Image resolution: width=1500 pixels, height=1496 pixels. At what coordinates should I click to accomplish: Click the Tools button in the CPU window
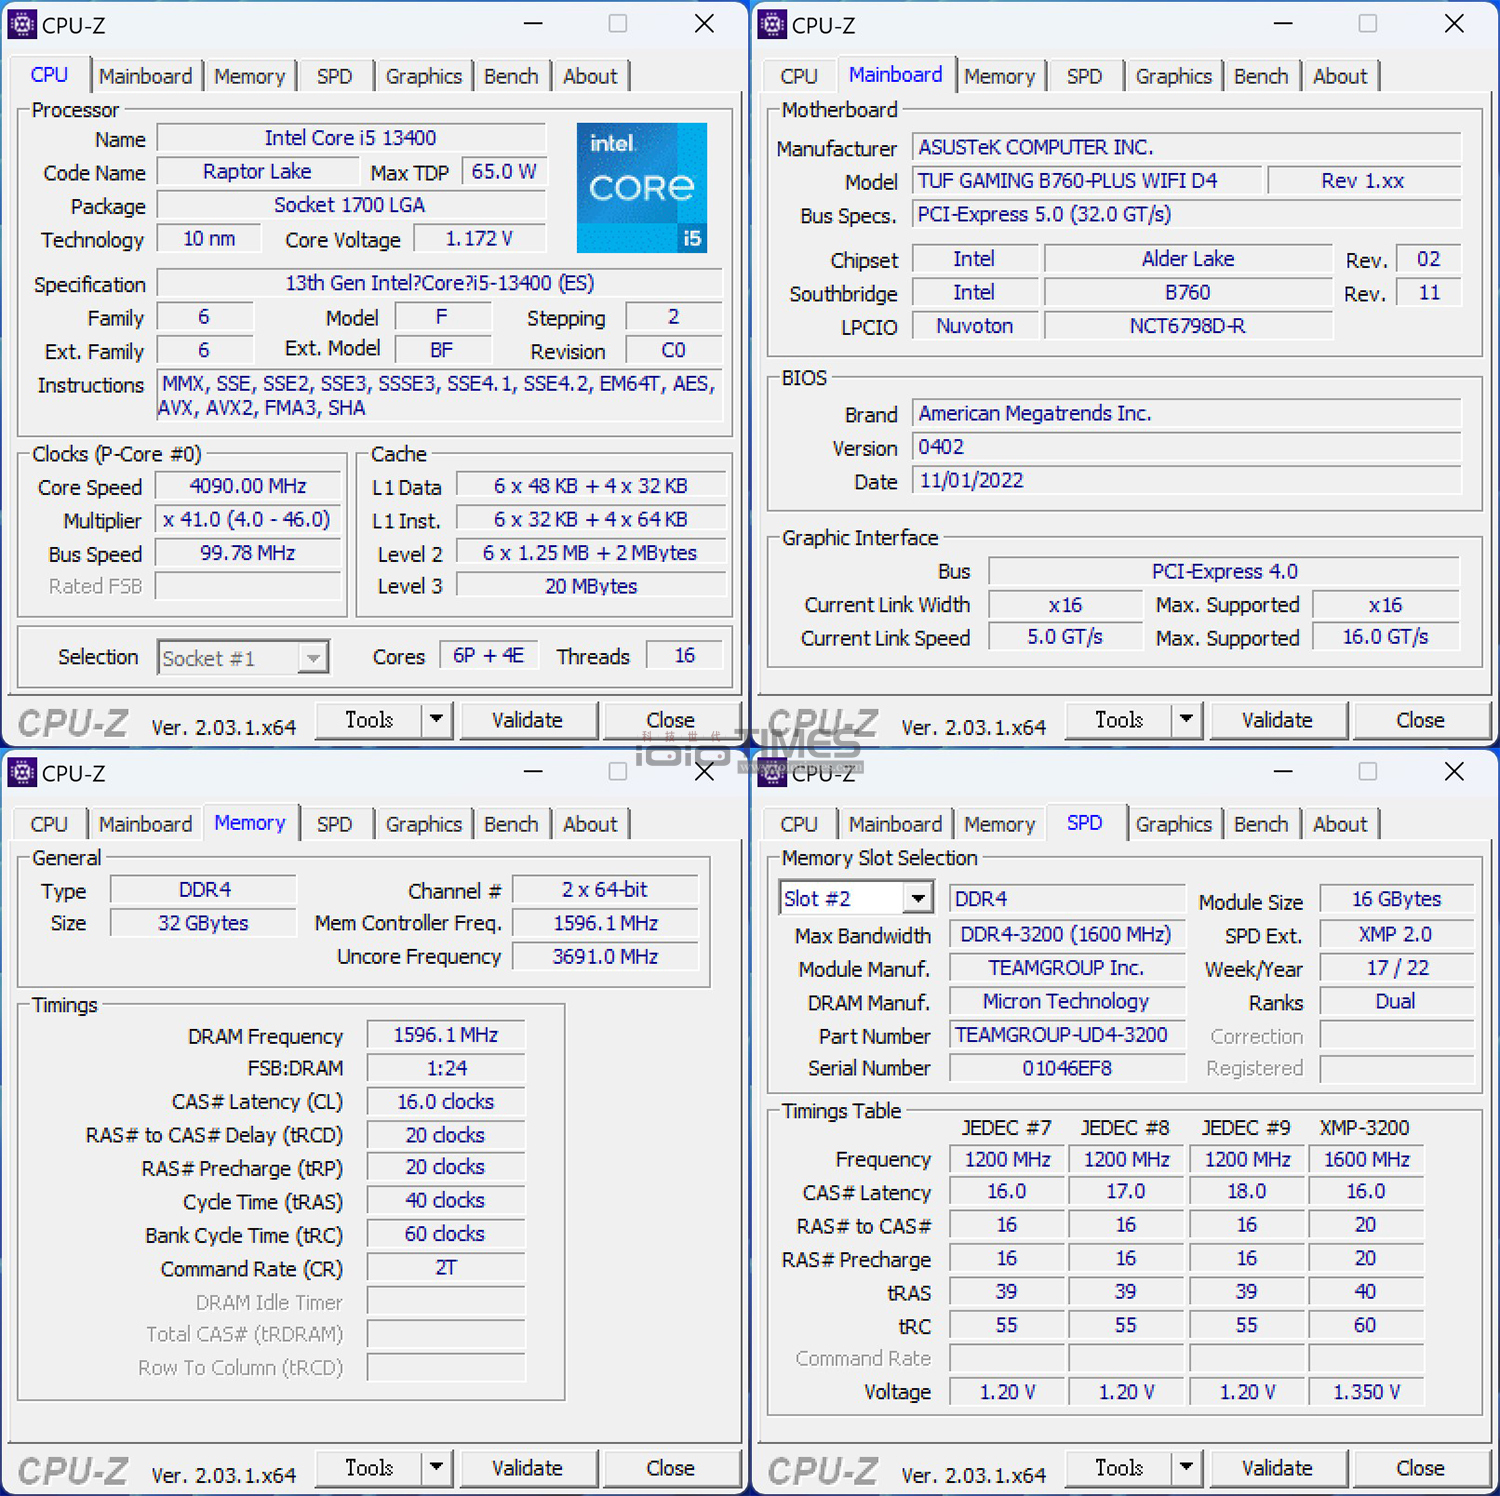tap(369, 720)
